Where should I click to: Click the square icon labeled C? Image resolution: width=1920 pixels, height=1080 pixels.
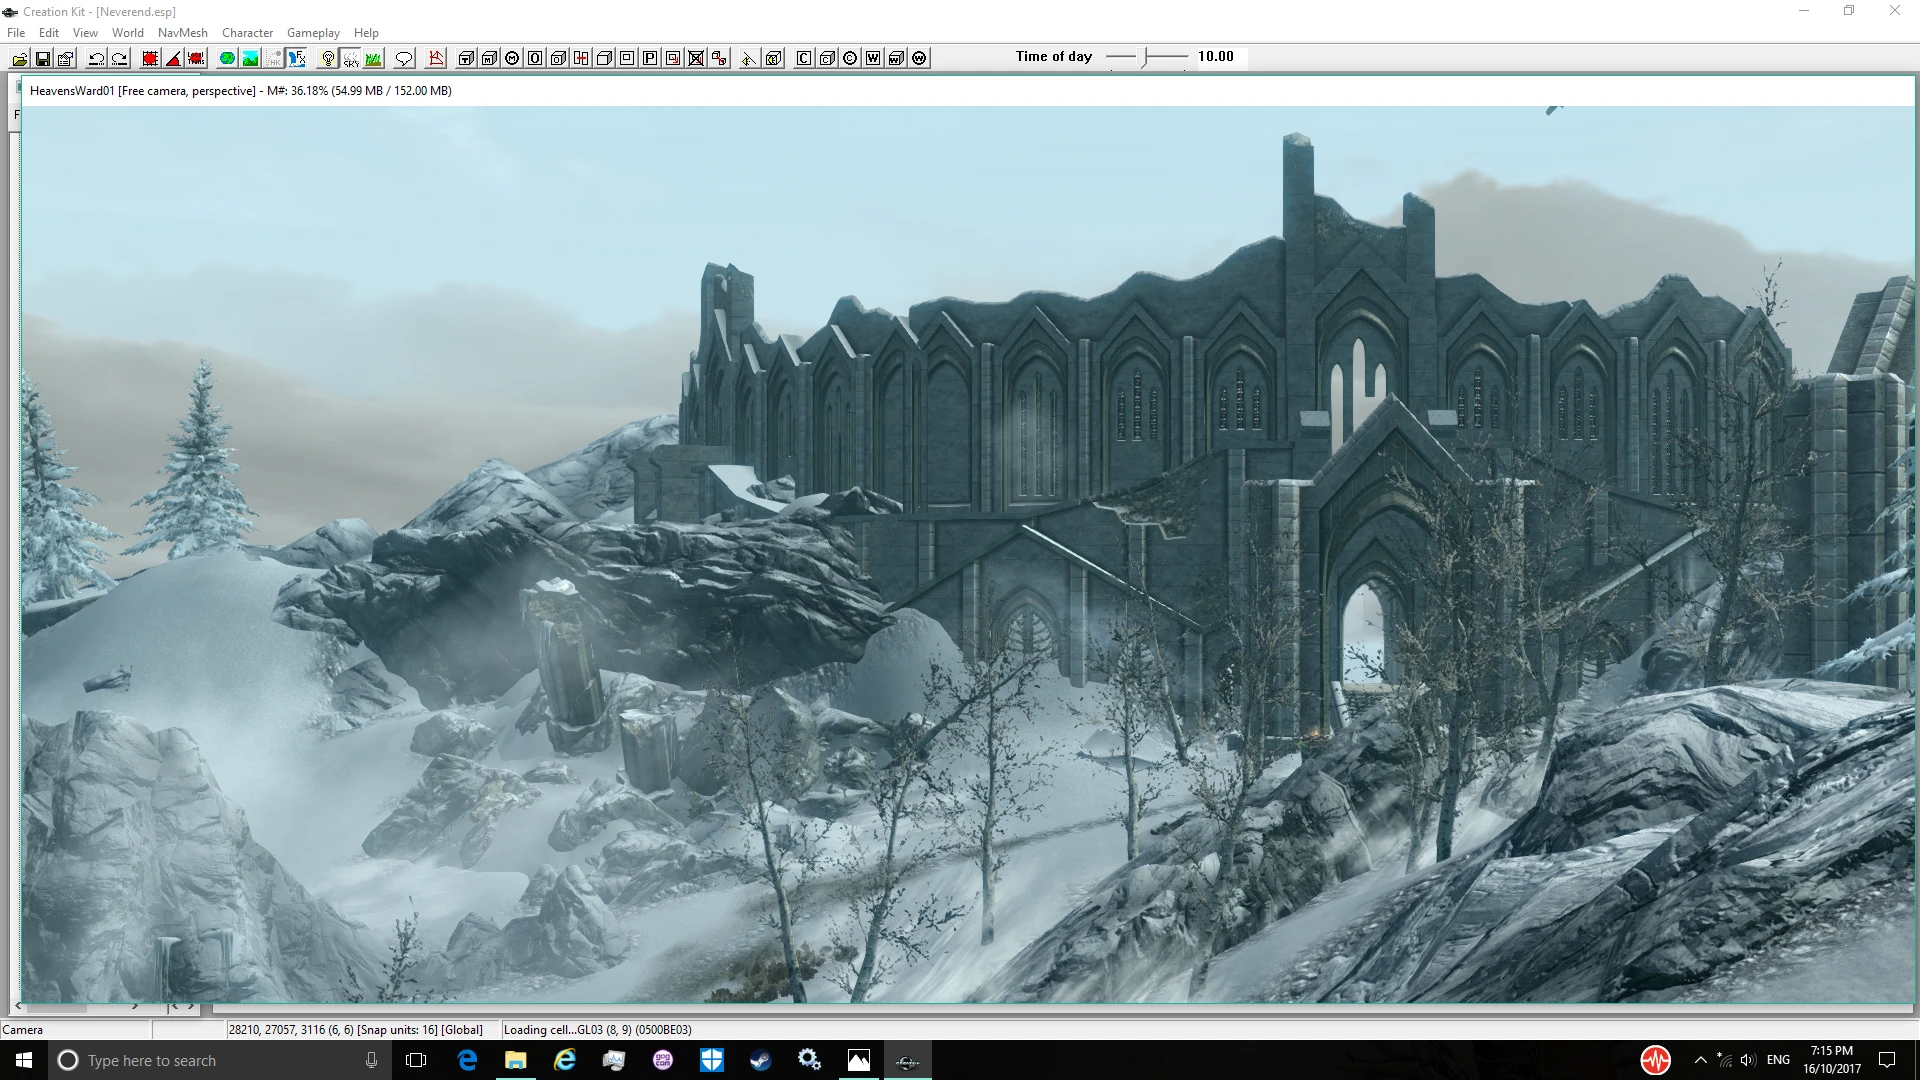pos(804,58)
